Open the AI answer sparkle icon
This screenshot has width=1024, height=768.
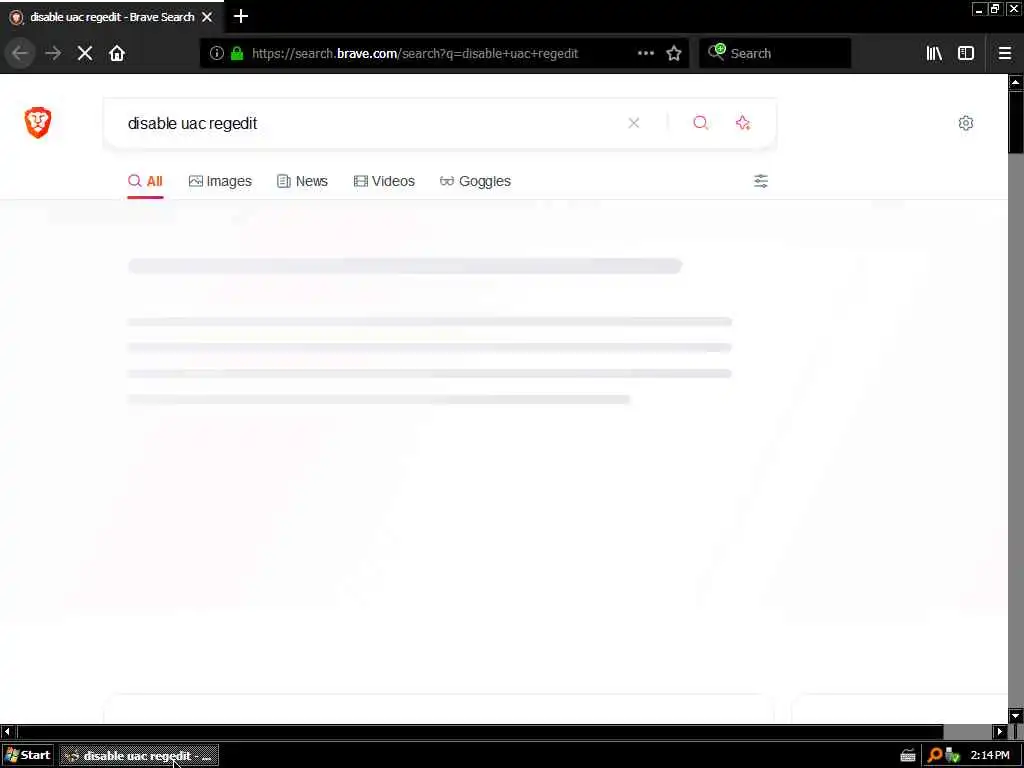pos(743,123)
